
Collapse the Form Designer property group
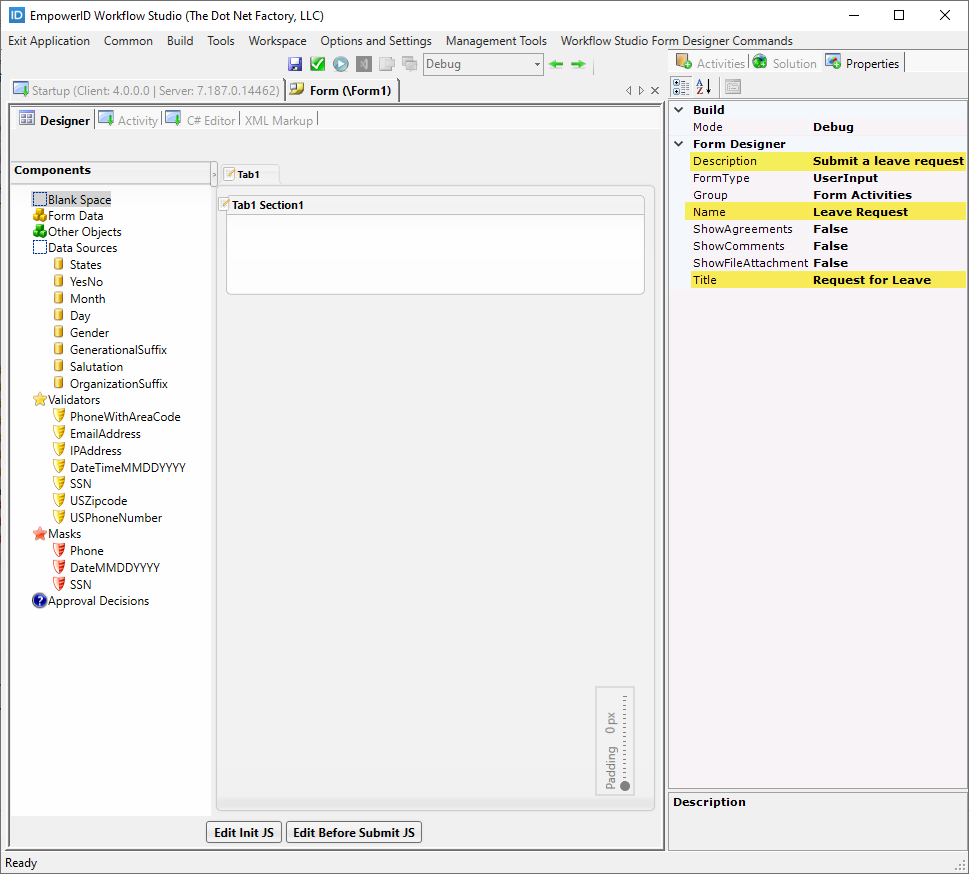coord(679,144)
